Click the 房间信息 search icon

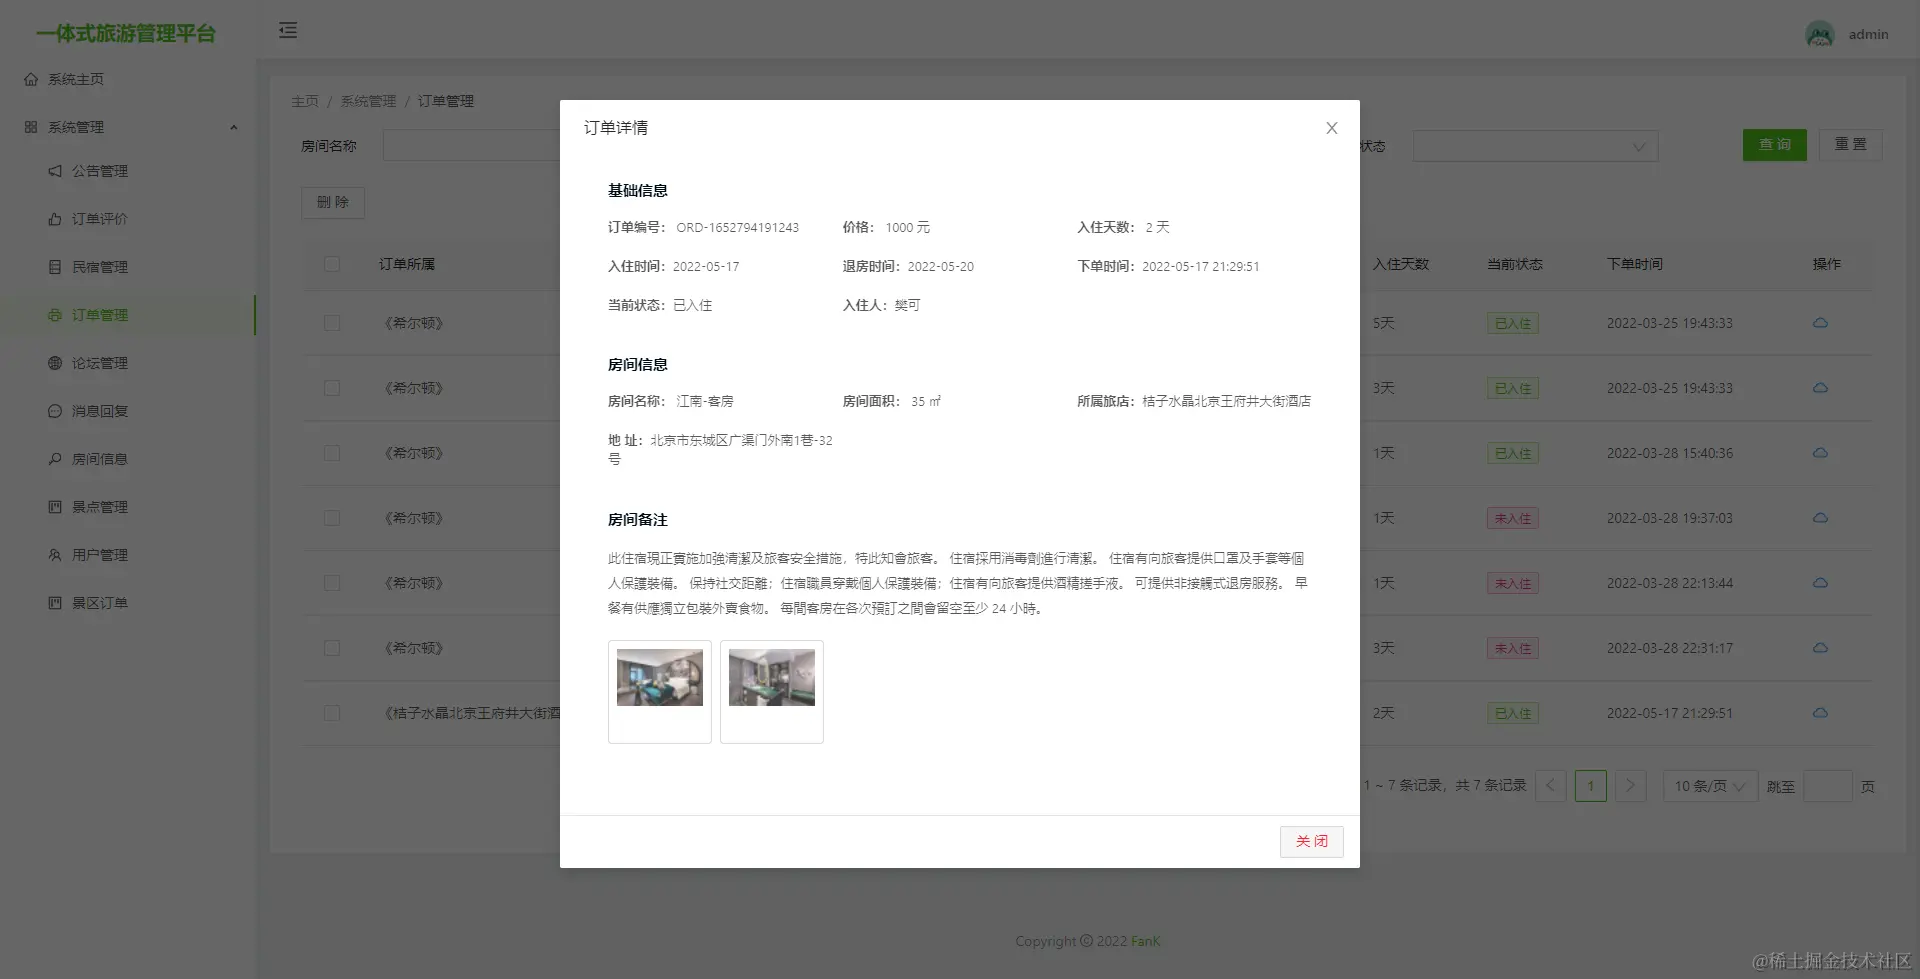tap(55, 459)
